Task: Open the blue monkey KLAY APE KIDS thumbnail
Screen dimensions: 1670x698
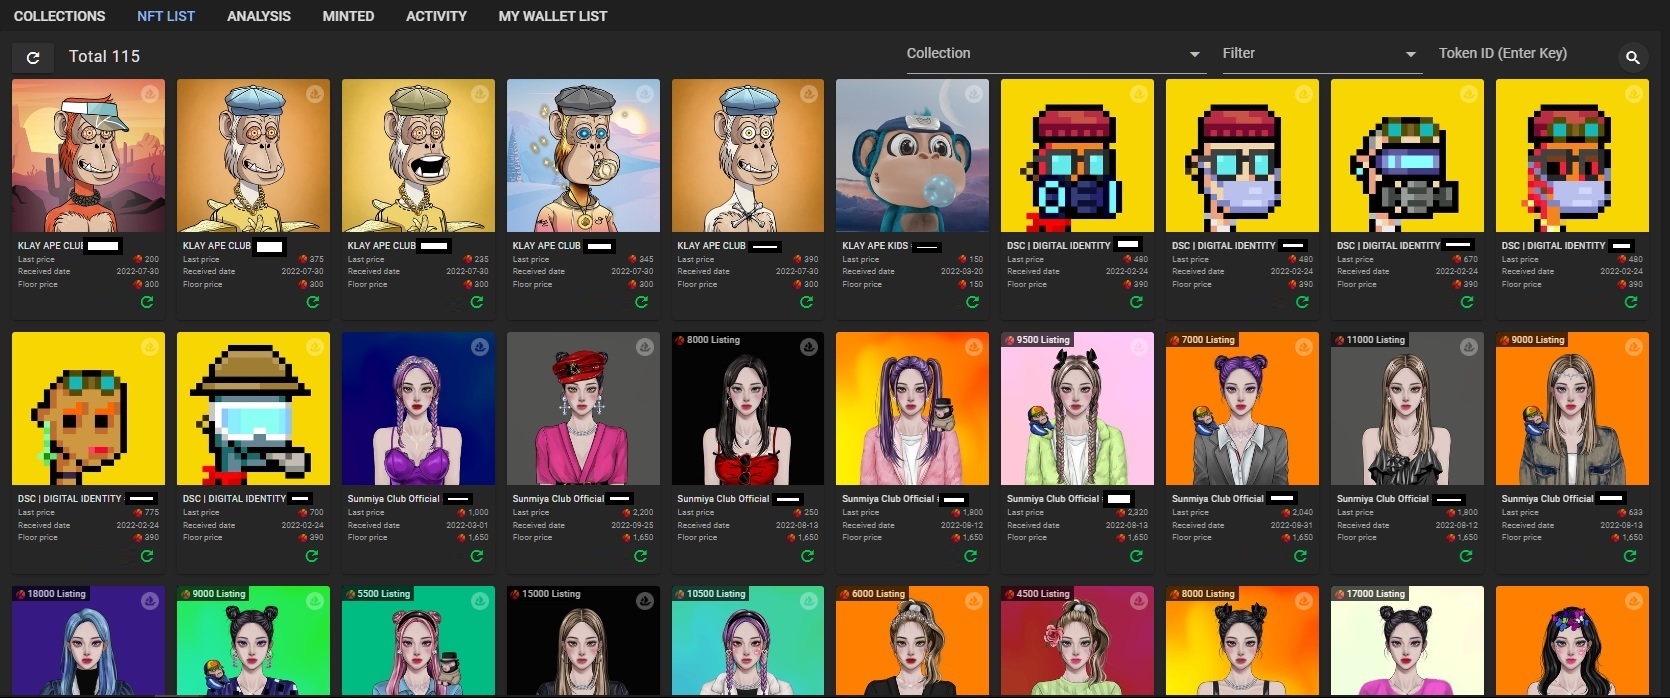Action: [912, 155]
